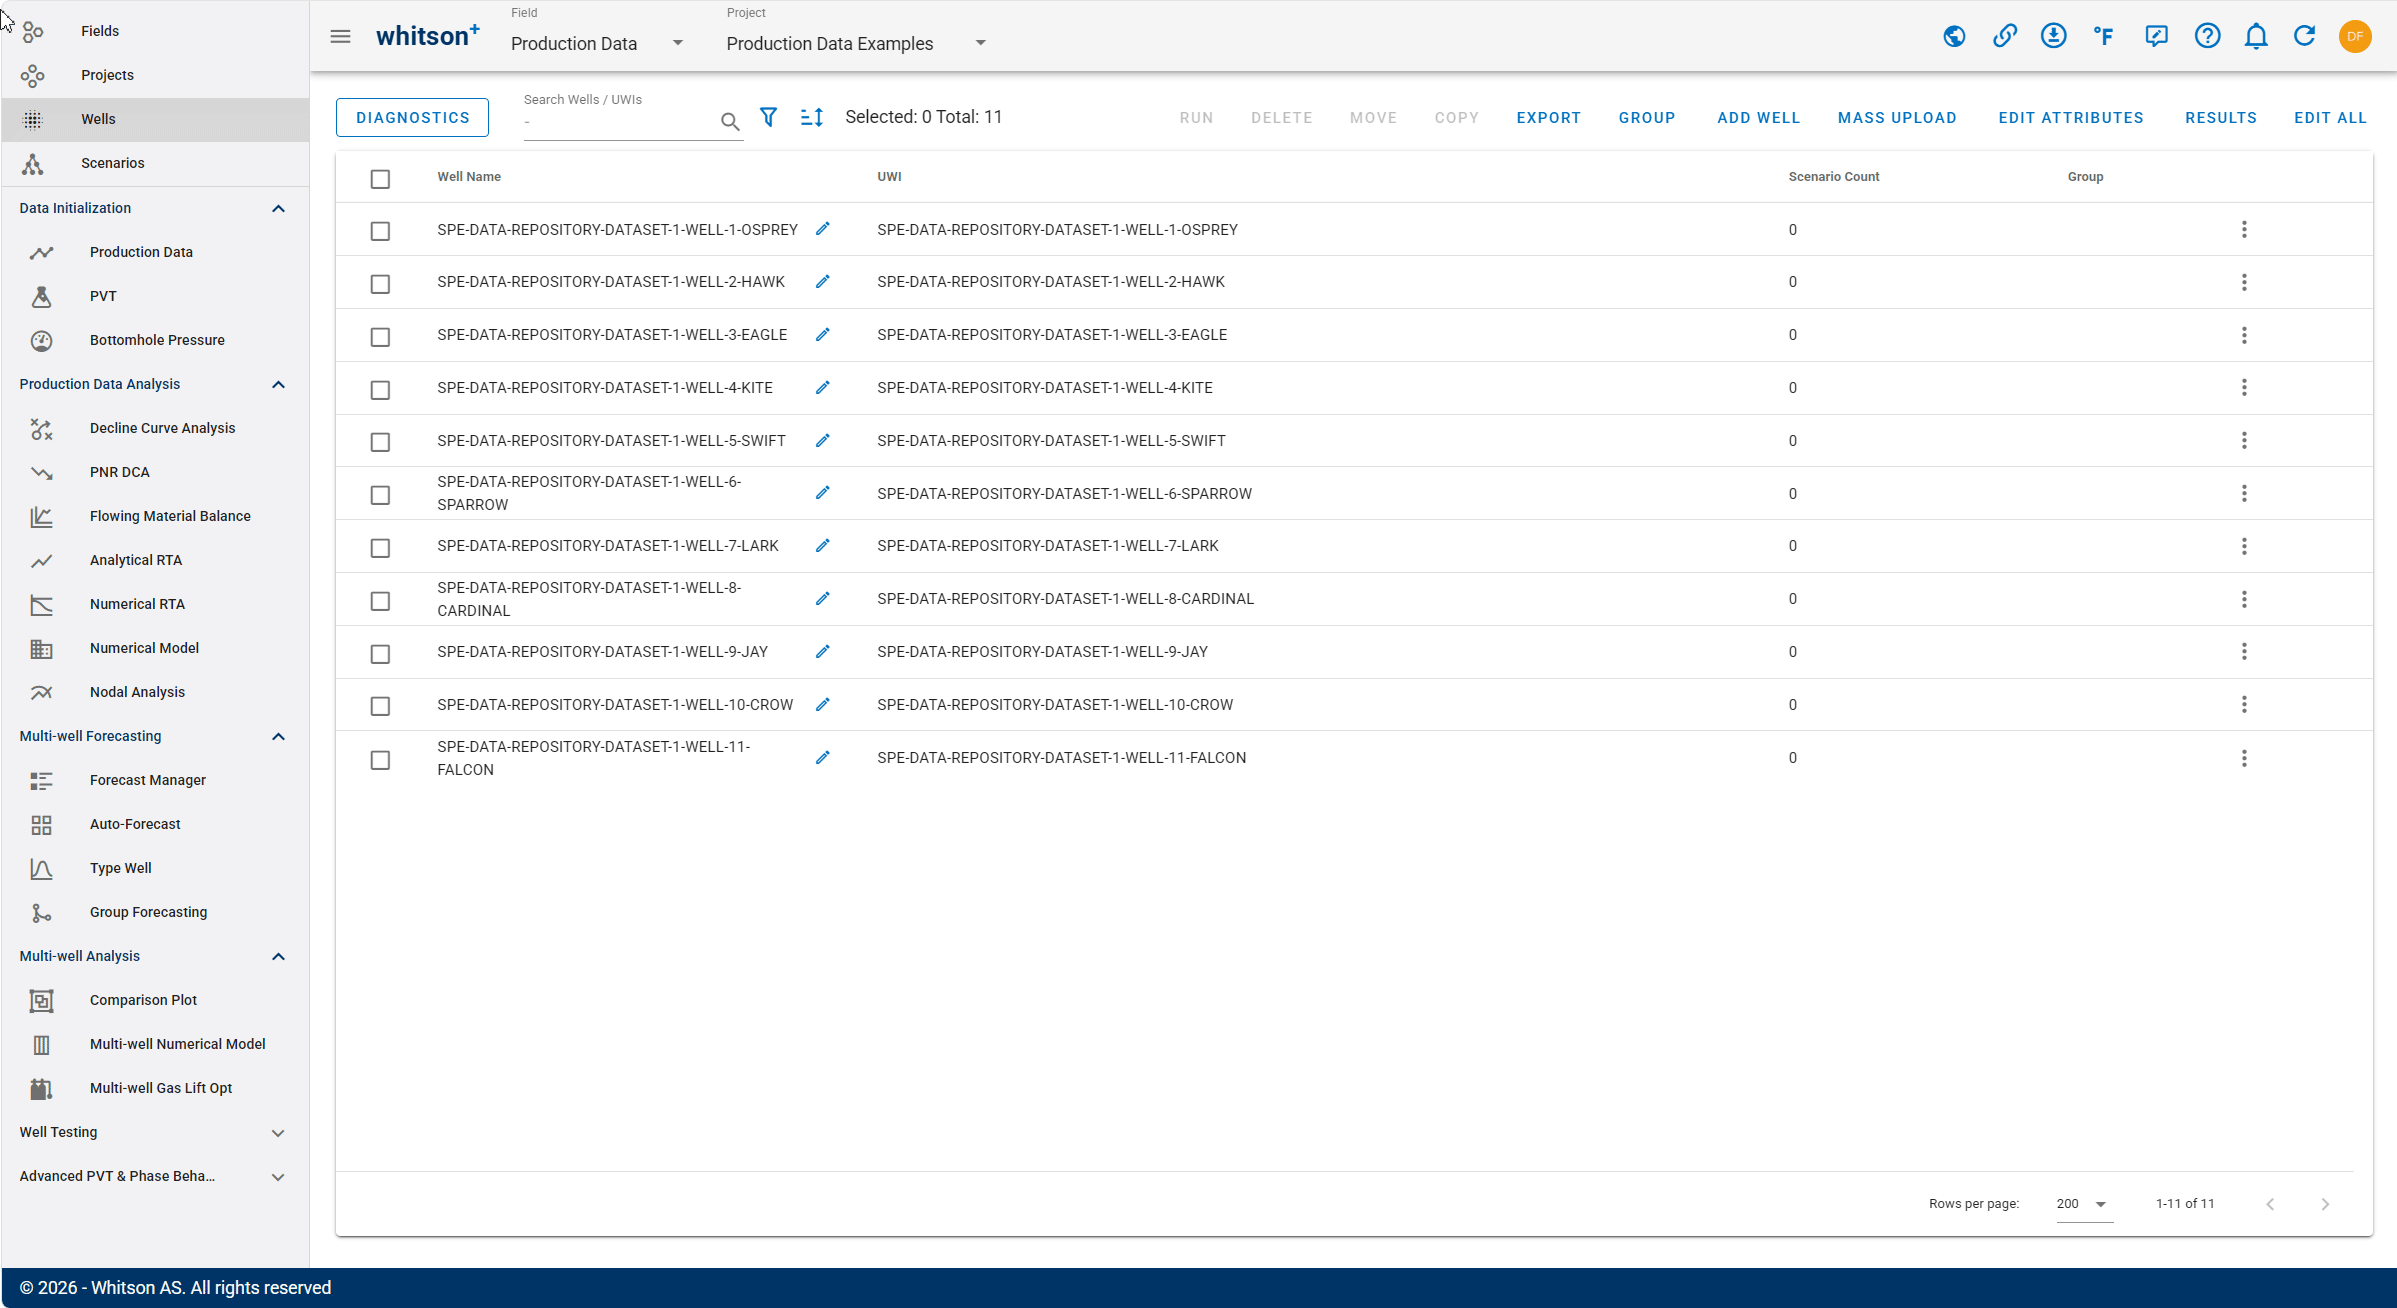The width and height of the screenshot is (2397, 1308).
Task: Edit name of WELL-7-LARK with pencil icon
Action: 822,546
